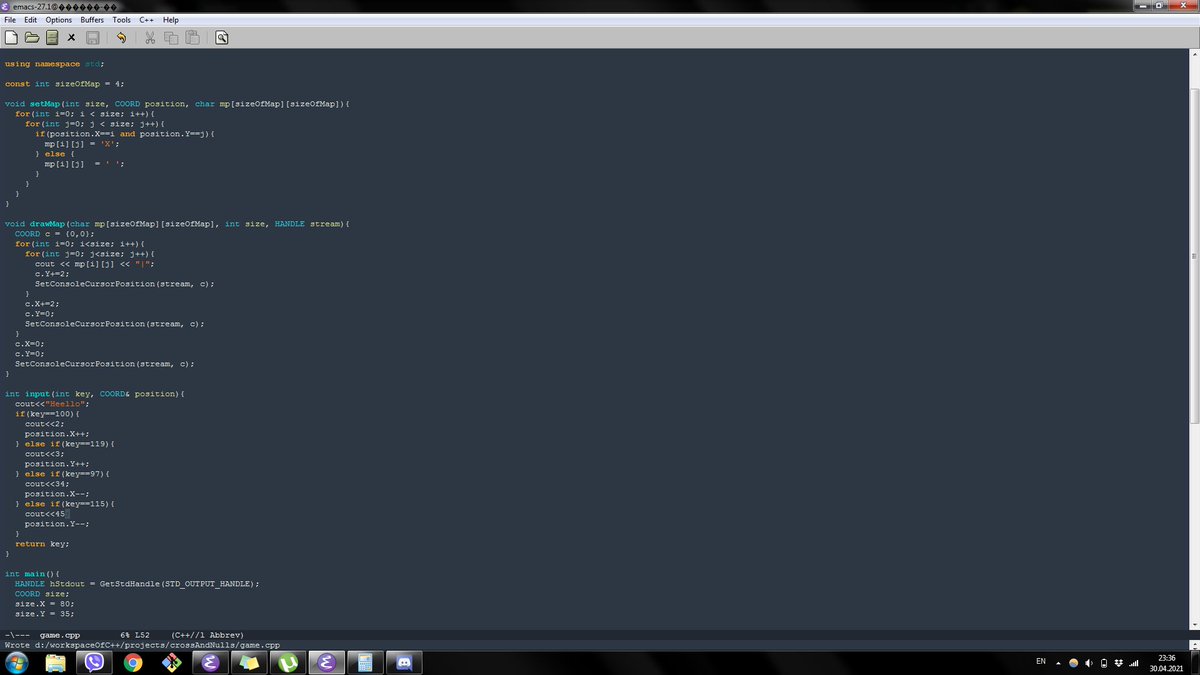Image resolution: width=1200 pixels, height=675 pixels.
Task: Click the Dropbox tray icon
Action: (x=1119, y=664)
